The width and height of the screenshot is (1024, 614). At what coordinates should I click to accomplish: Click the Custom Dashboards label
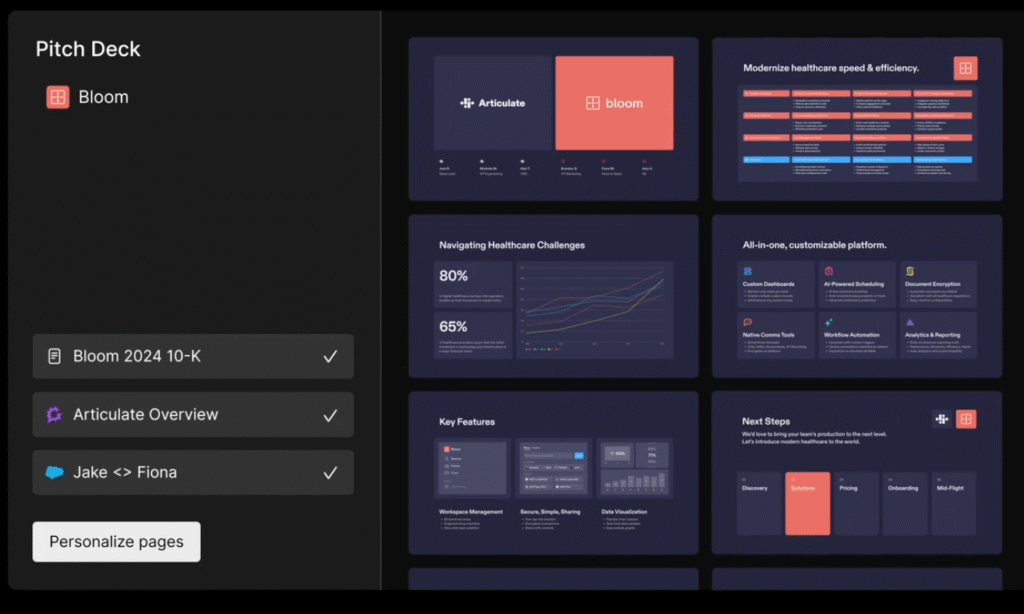pos(769,284)
